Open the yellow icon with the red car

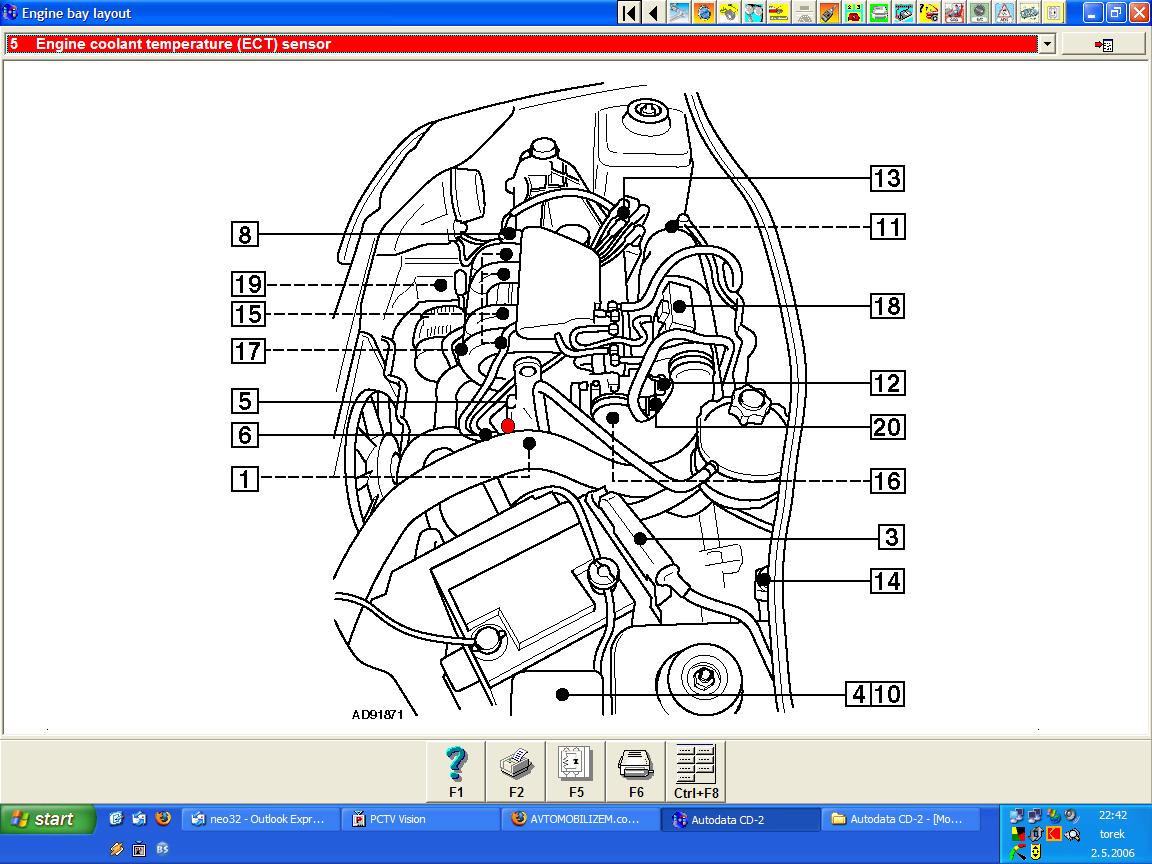click(779, 12)
